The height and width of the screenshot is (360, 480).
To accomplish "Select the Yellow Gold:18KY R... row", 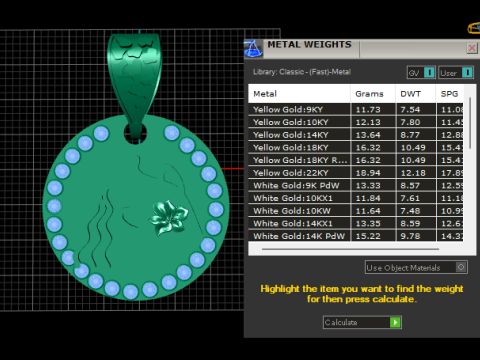I will [356, 160].
